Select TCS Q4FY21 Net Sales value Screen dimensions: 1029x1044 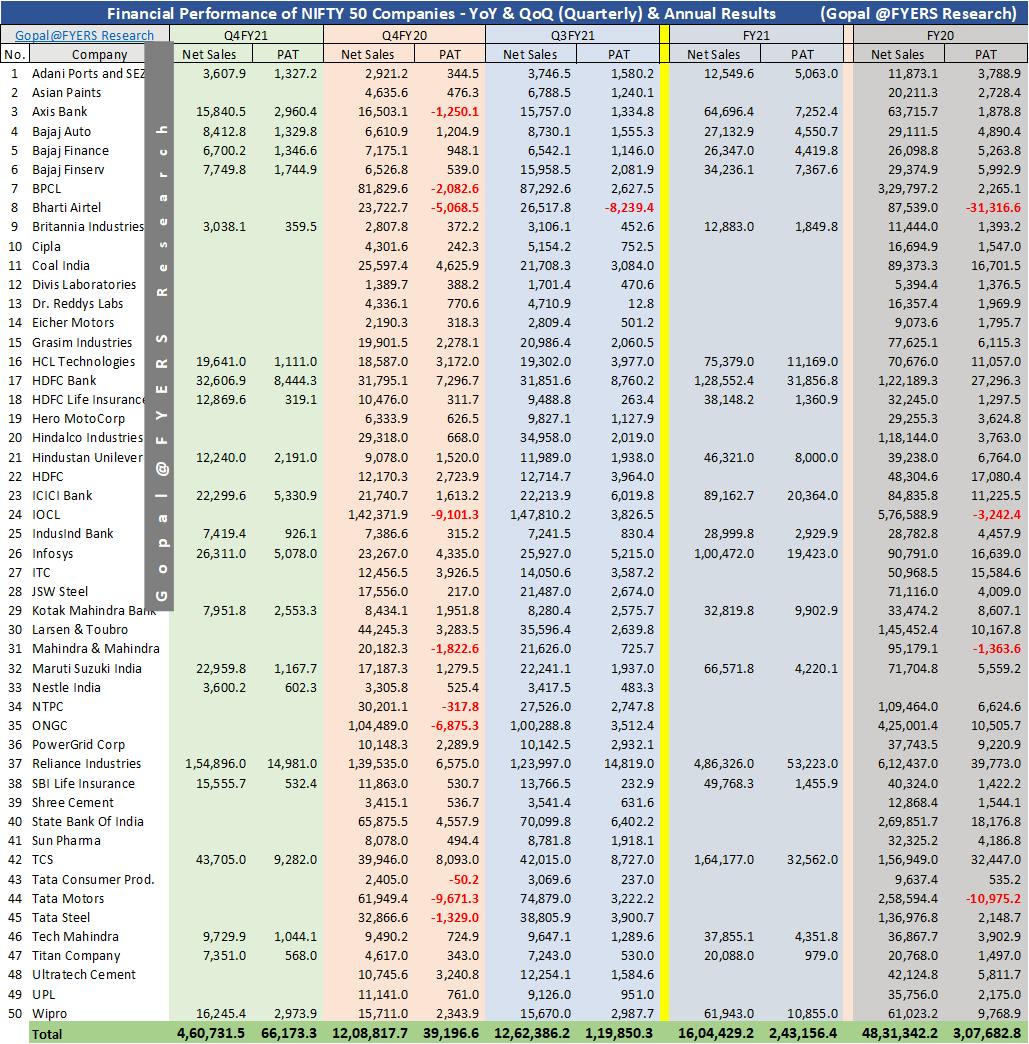(220, 860)
